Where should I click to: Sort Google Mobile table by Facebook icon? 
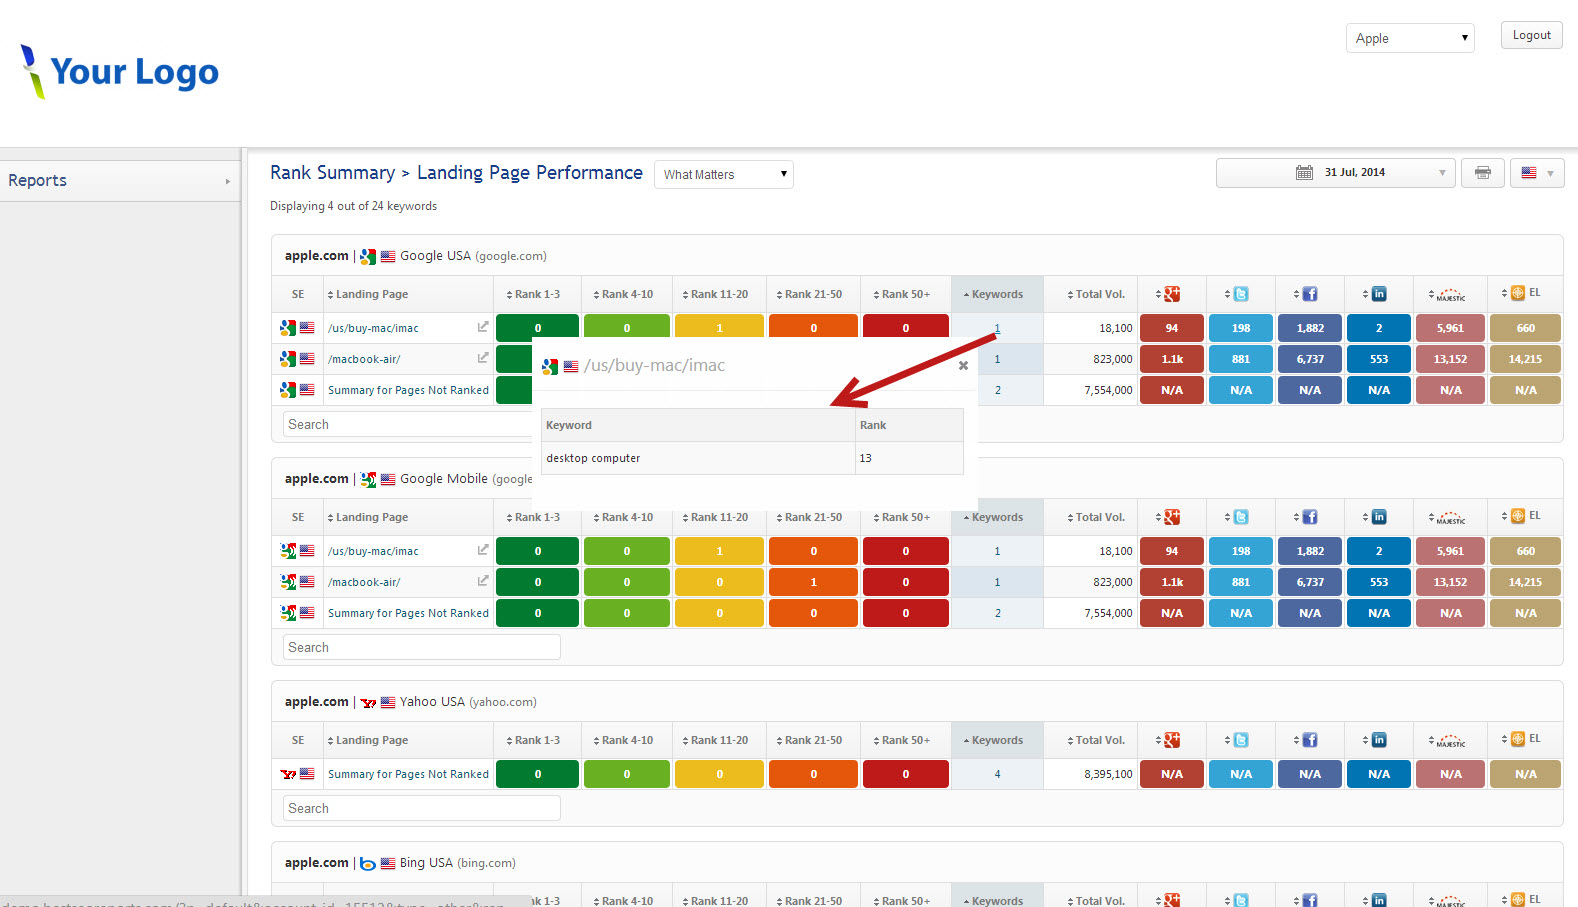1309,517
